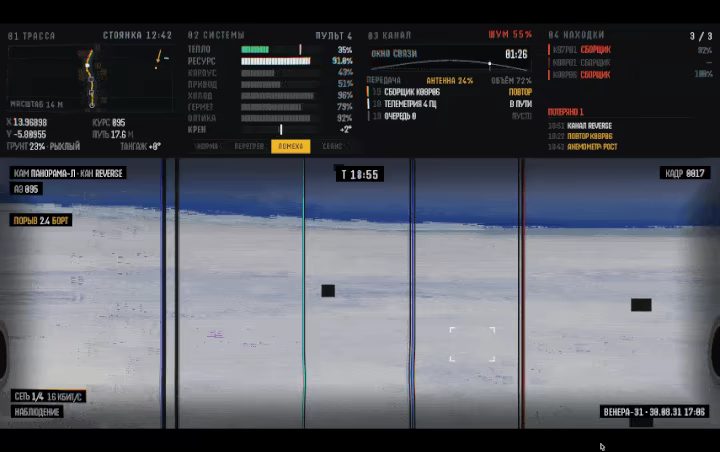Click the В ПУТИ transfer status
Image resolution: width=720 pixels, height=452 pixels.
521,104
